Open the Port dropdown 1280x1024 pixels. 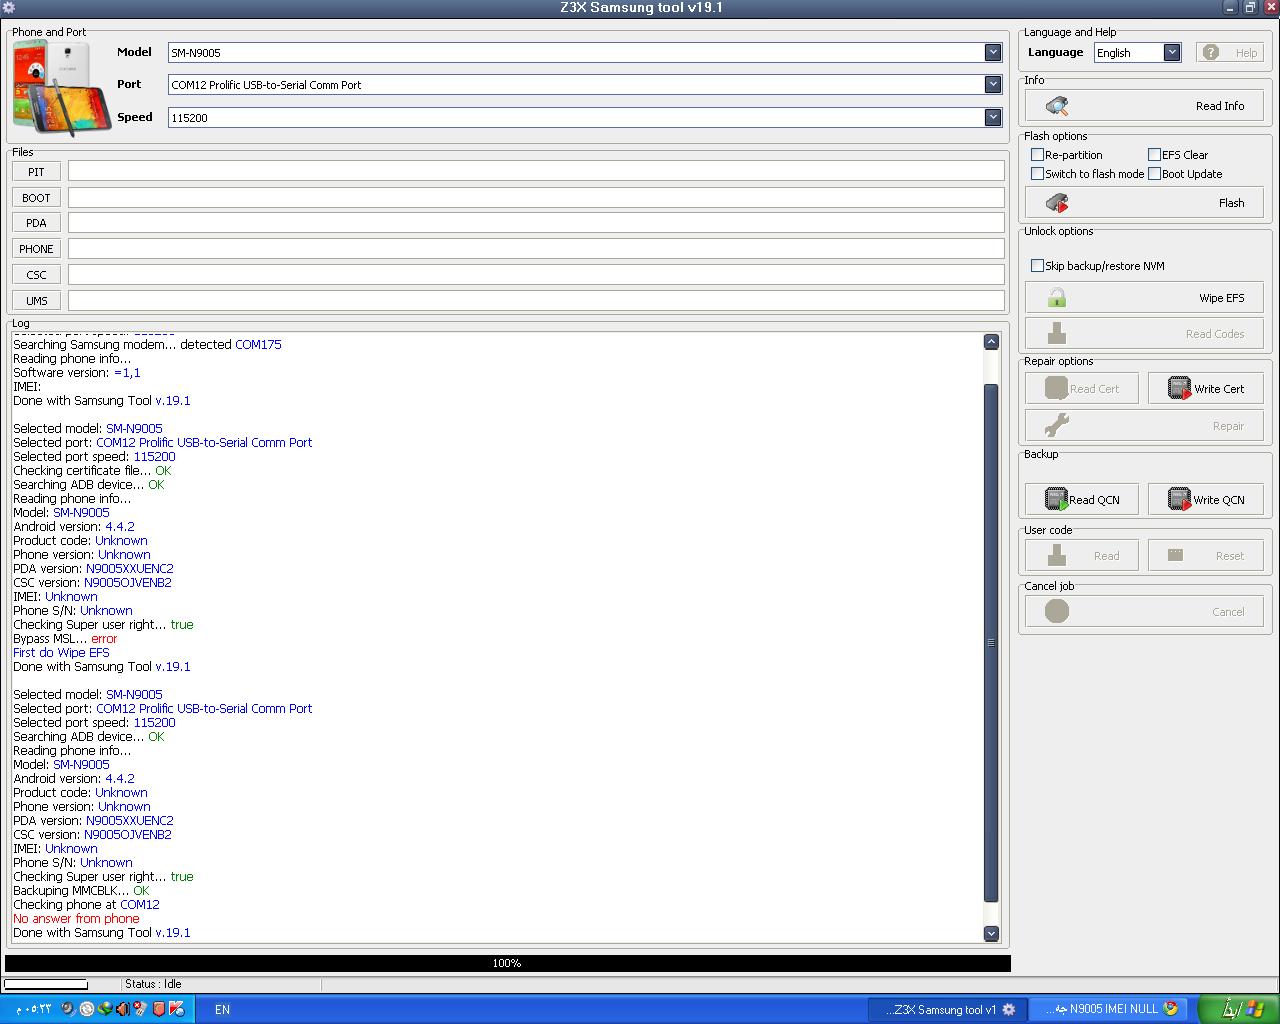click(x=993, y=84)
